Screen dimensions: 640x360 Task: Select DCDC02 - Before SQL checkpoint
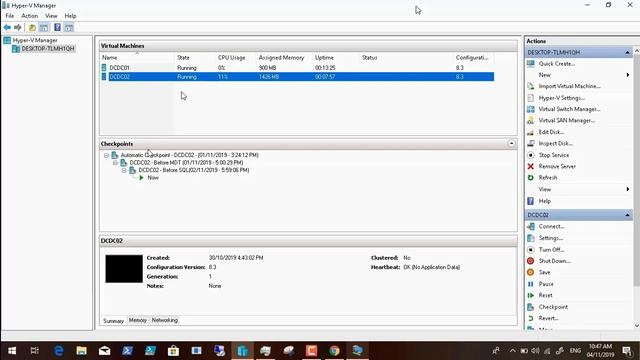pyautogui.click(x=194, y=170)
